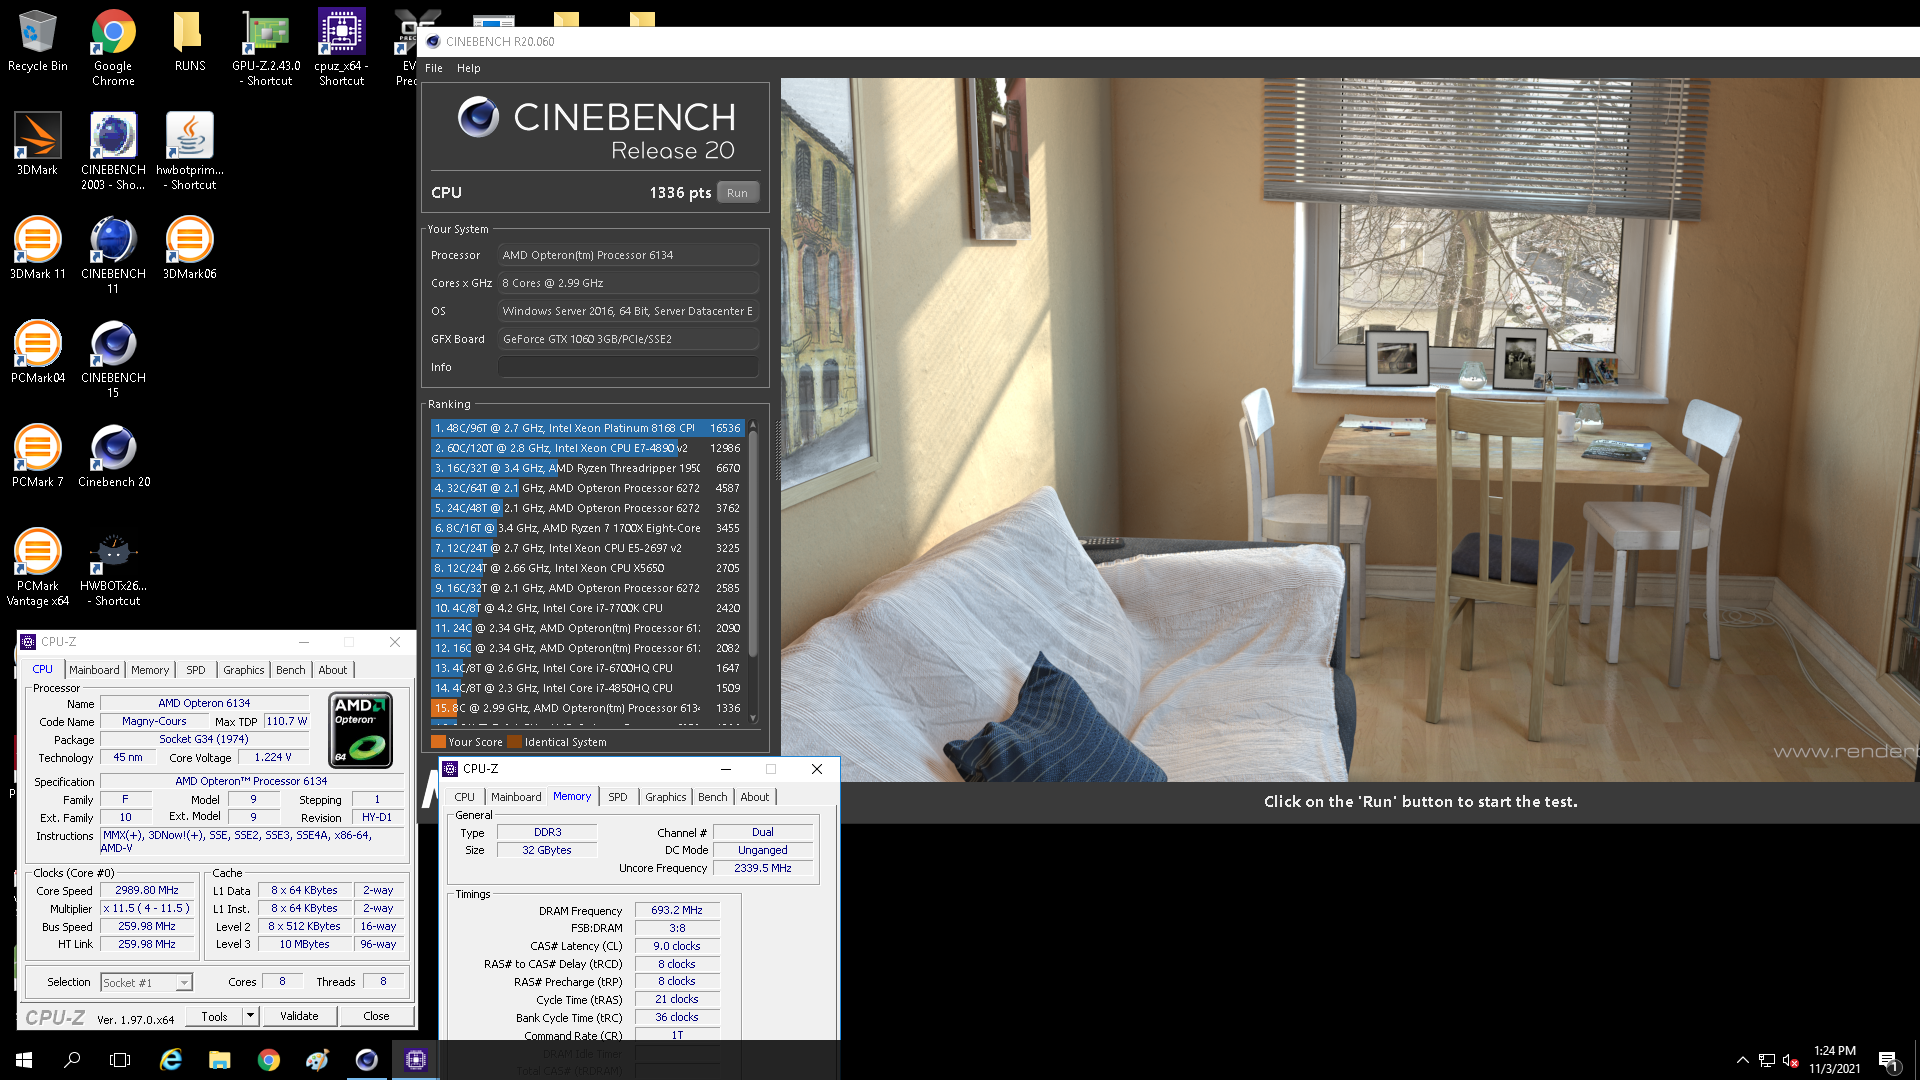Launch the 3DMark desktop icon
The width and height of the screenshot is (1920, 1080).
click(x=38, y=145)
